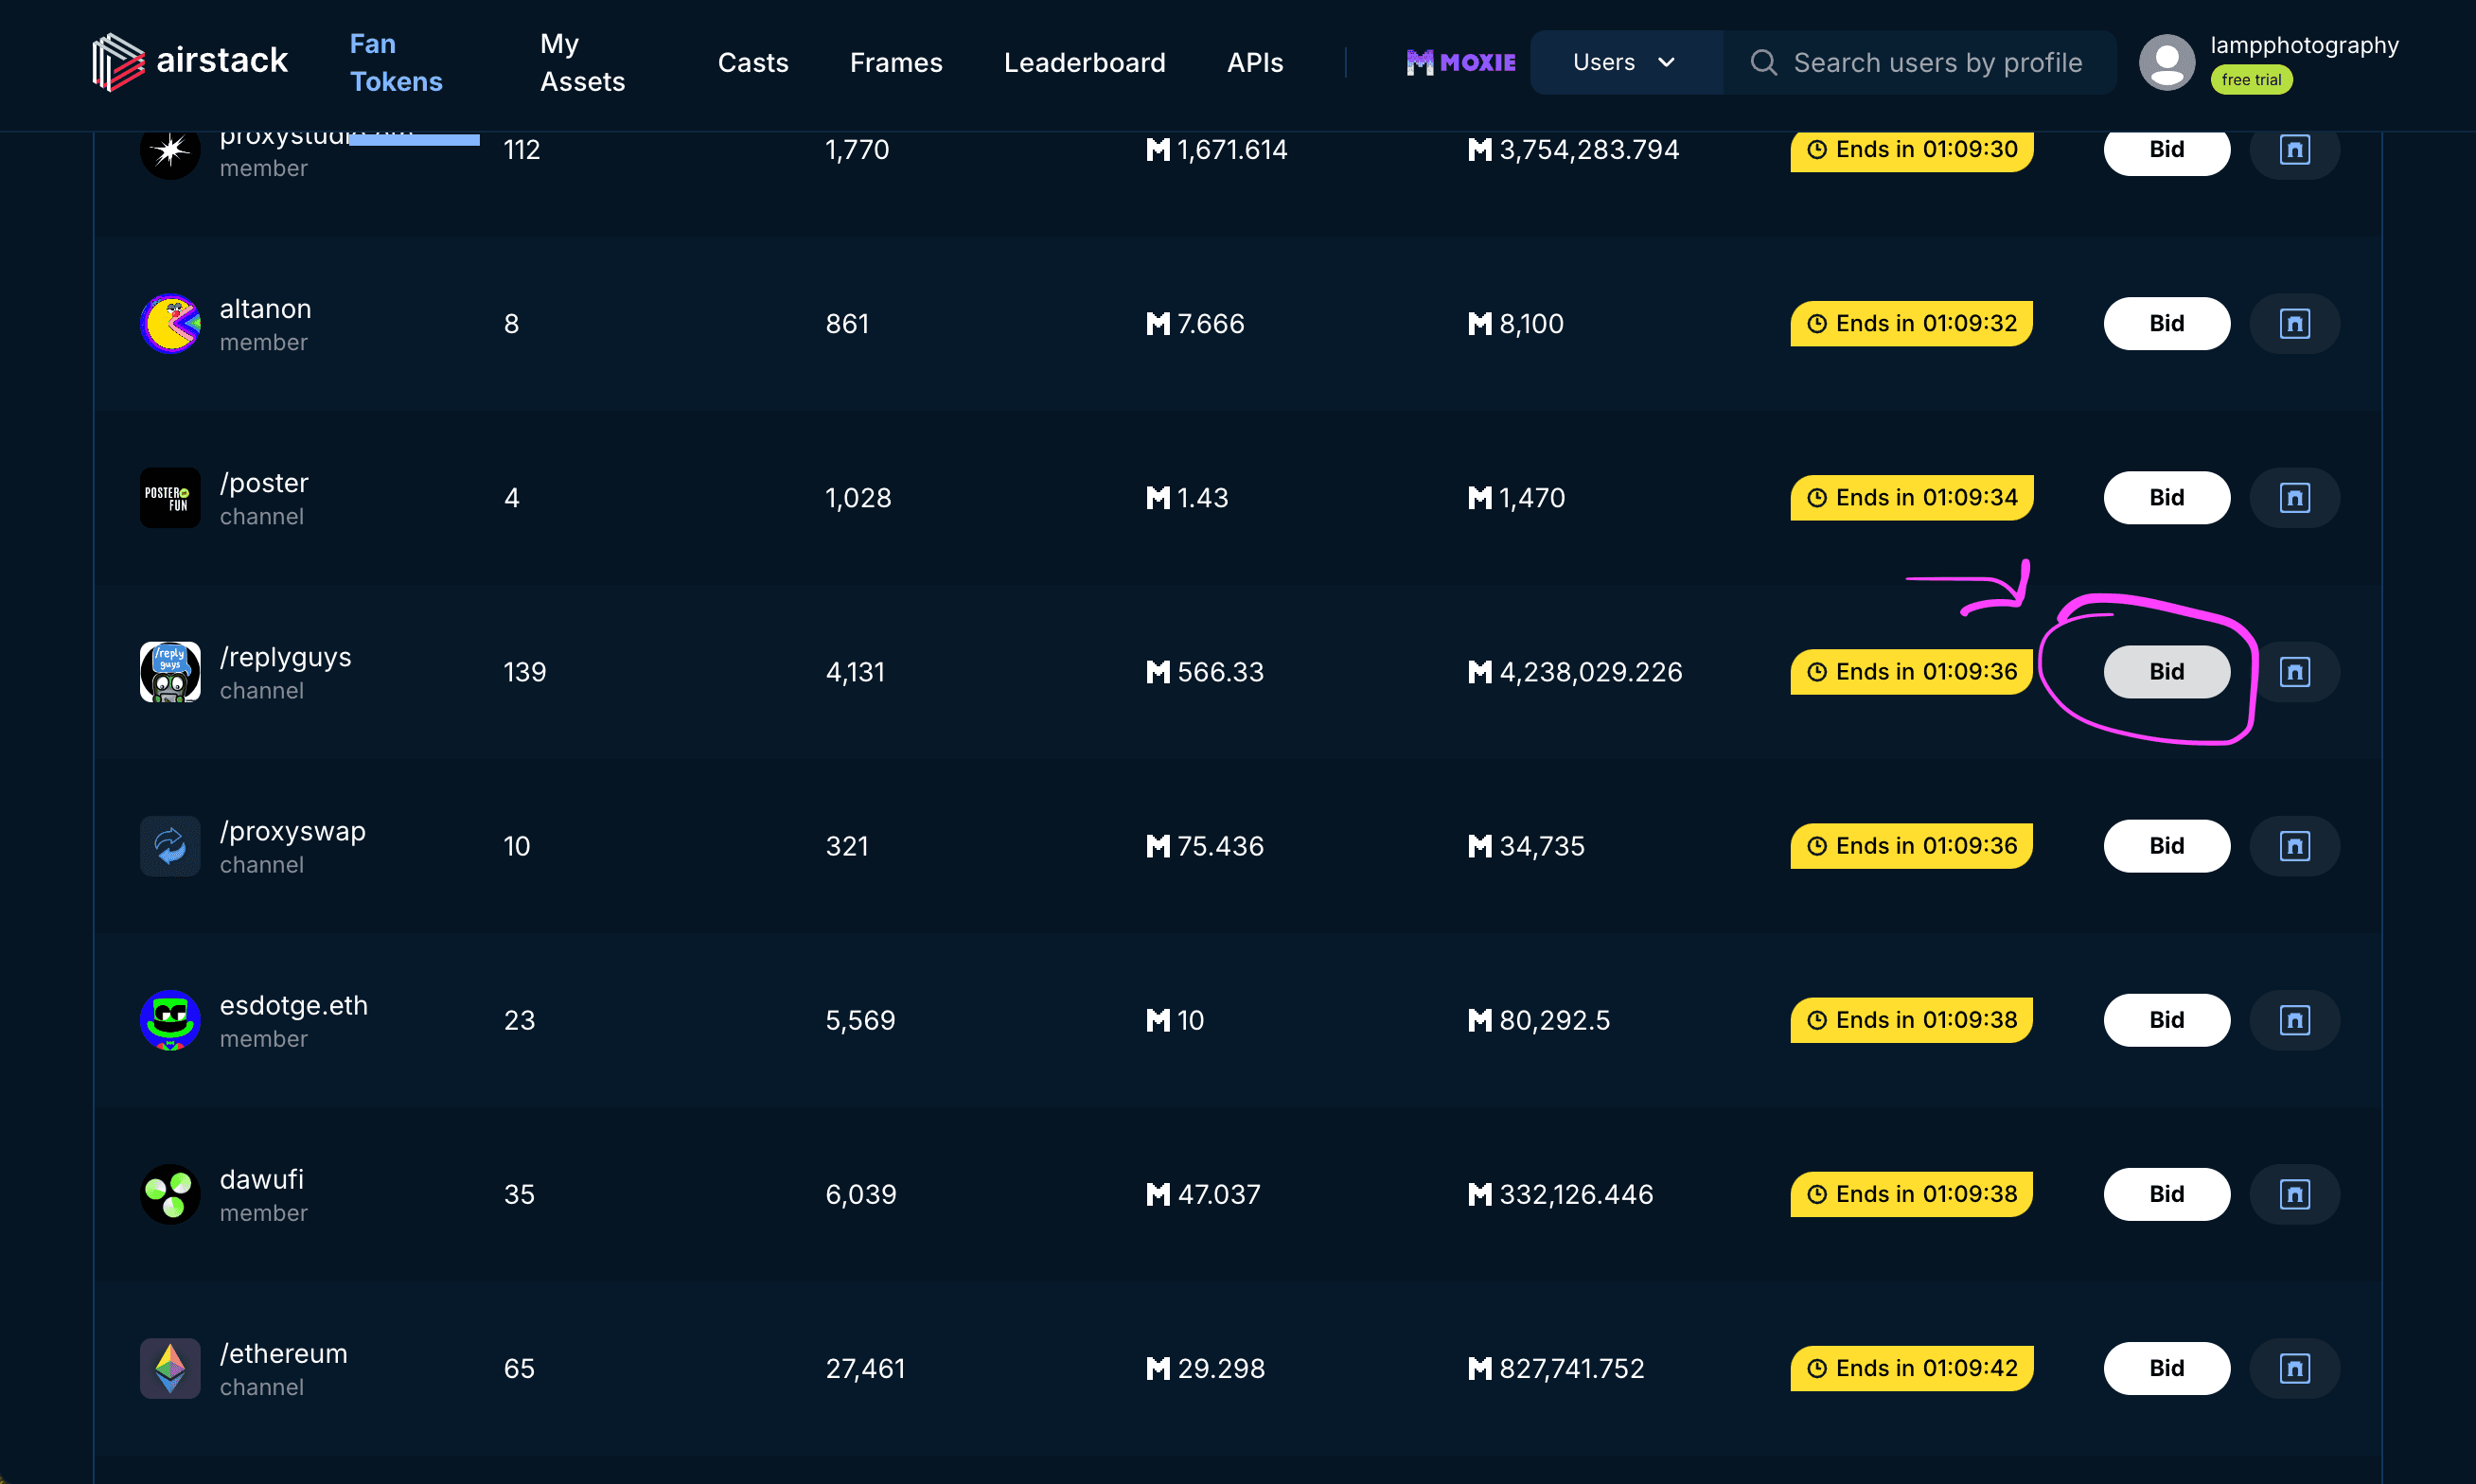Open the Moxie logo link
The width and height of the screenshot is (2476, 1484).
1461,62
